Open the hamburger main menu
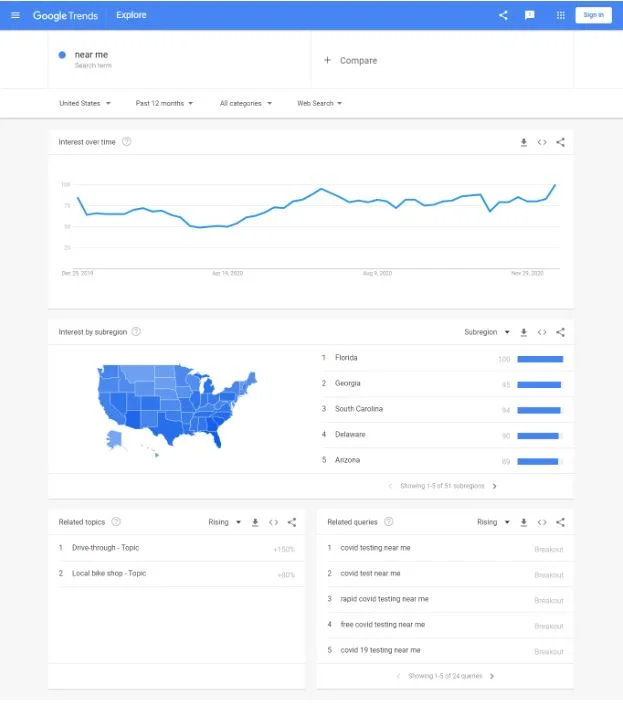 click(15, 15)
